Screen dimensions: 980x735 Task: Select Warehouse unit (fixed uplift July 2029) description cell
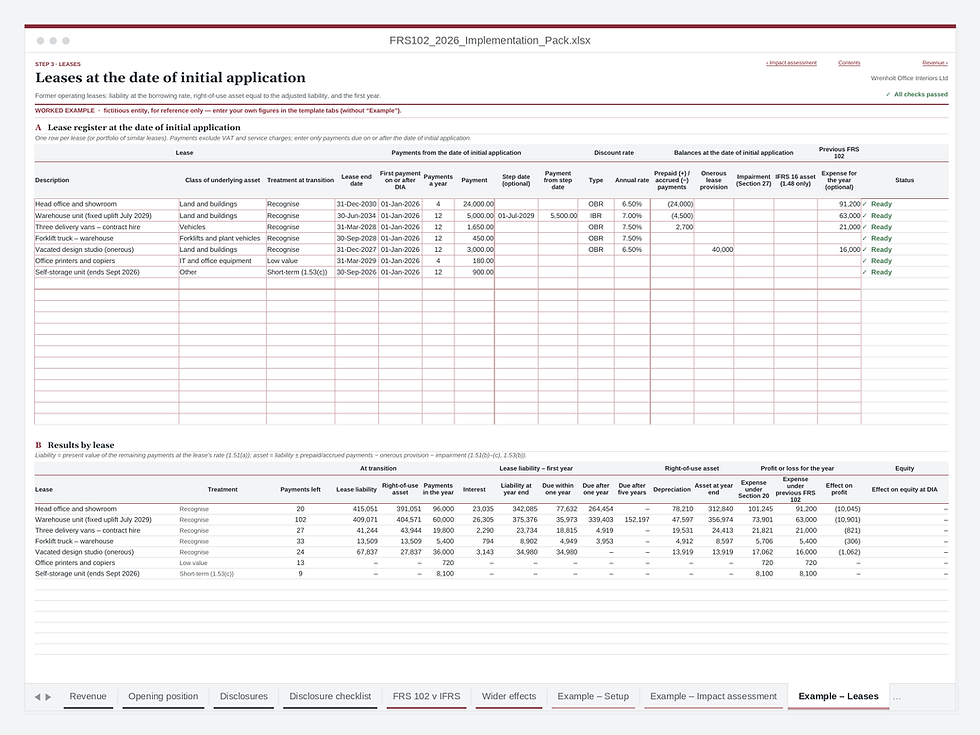[106, 216]
